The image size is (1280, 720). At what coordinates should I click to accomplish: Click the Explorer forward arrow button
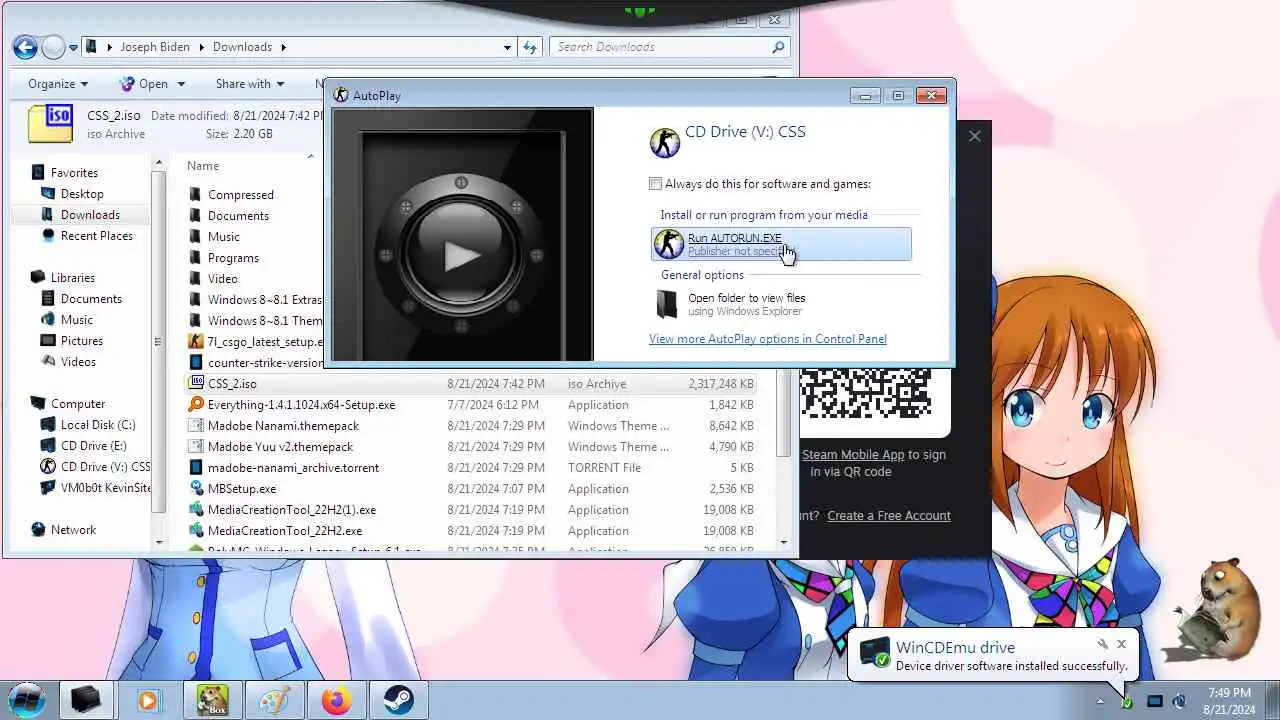[x=53, y=47]
